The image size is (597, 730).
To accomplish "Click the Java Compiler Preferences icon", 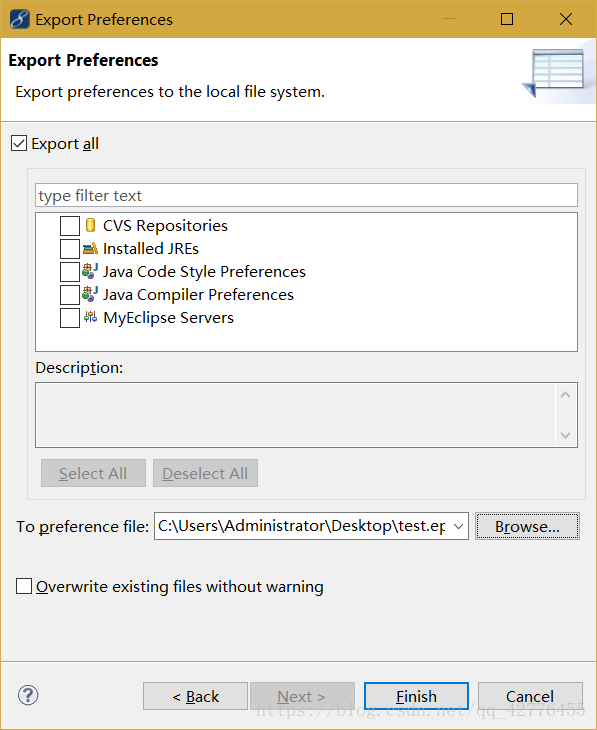I will pyautogui.click(x=90, y=294).
